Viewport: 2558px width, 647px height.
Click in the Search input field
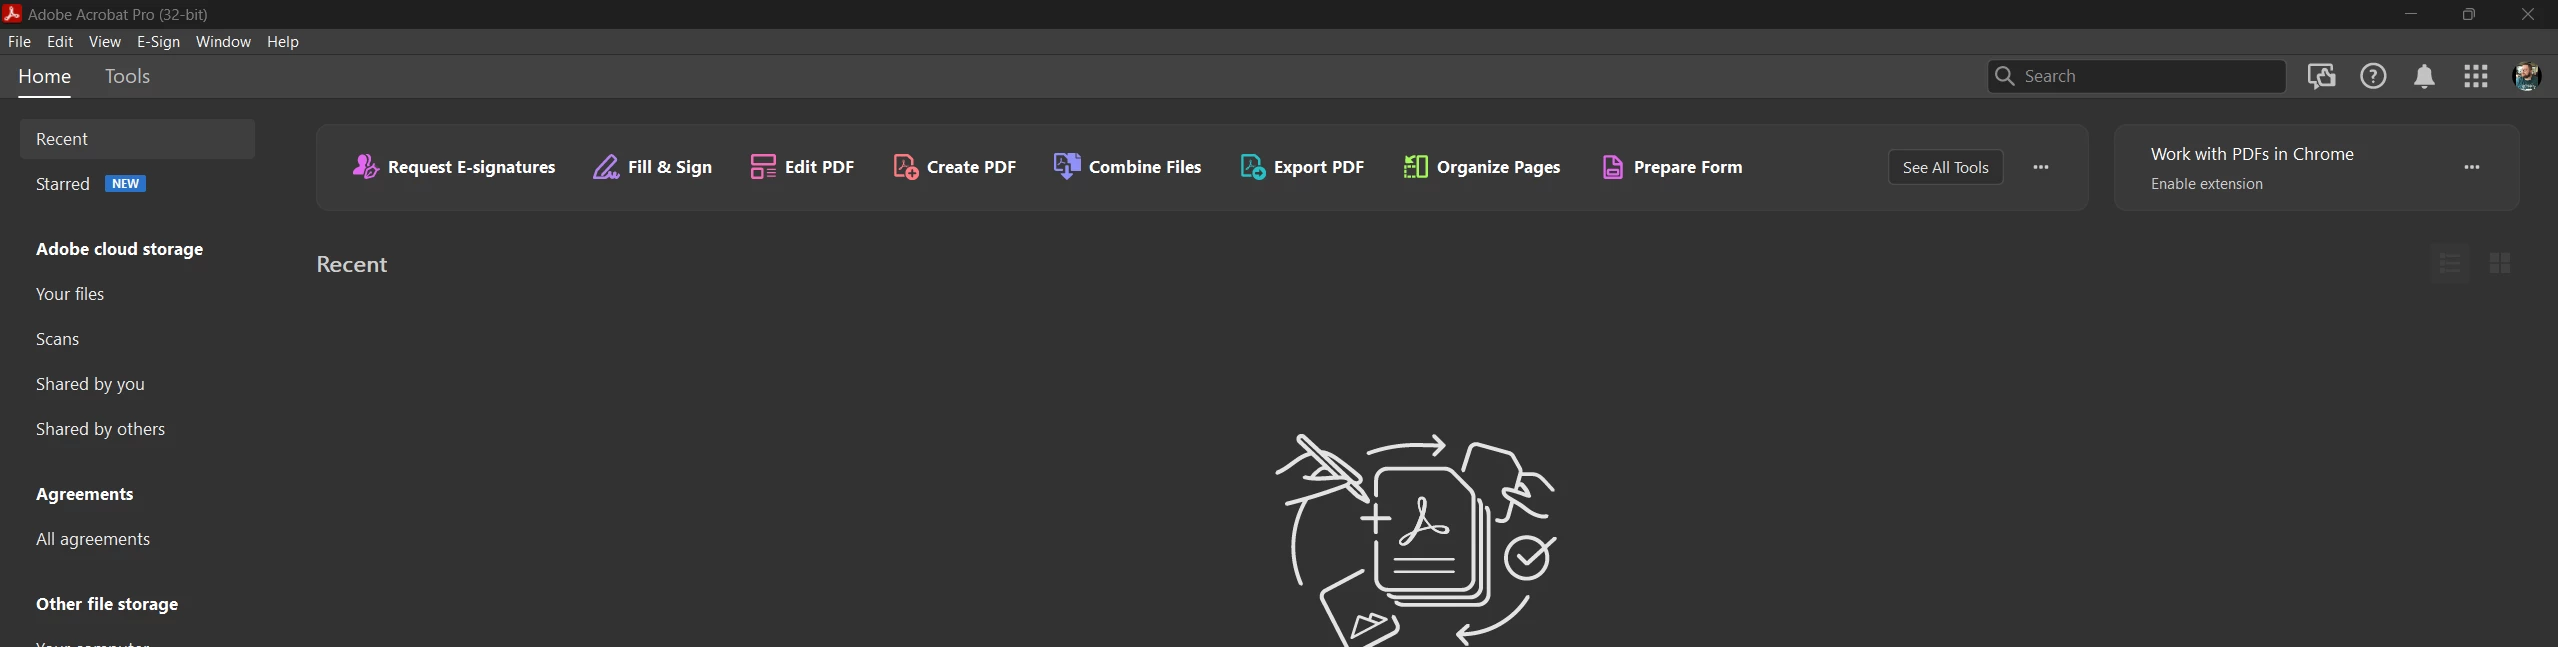pyautogui.click(x=2136, y=76)
